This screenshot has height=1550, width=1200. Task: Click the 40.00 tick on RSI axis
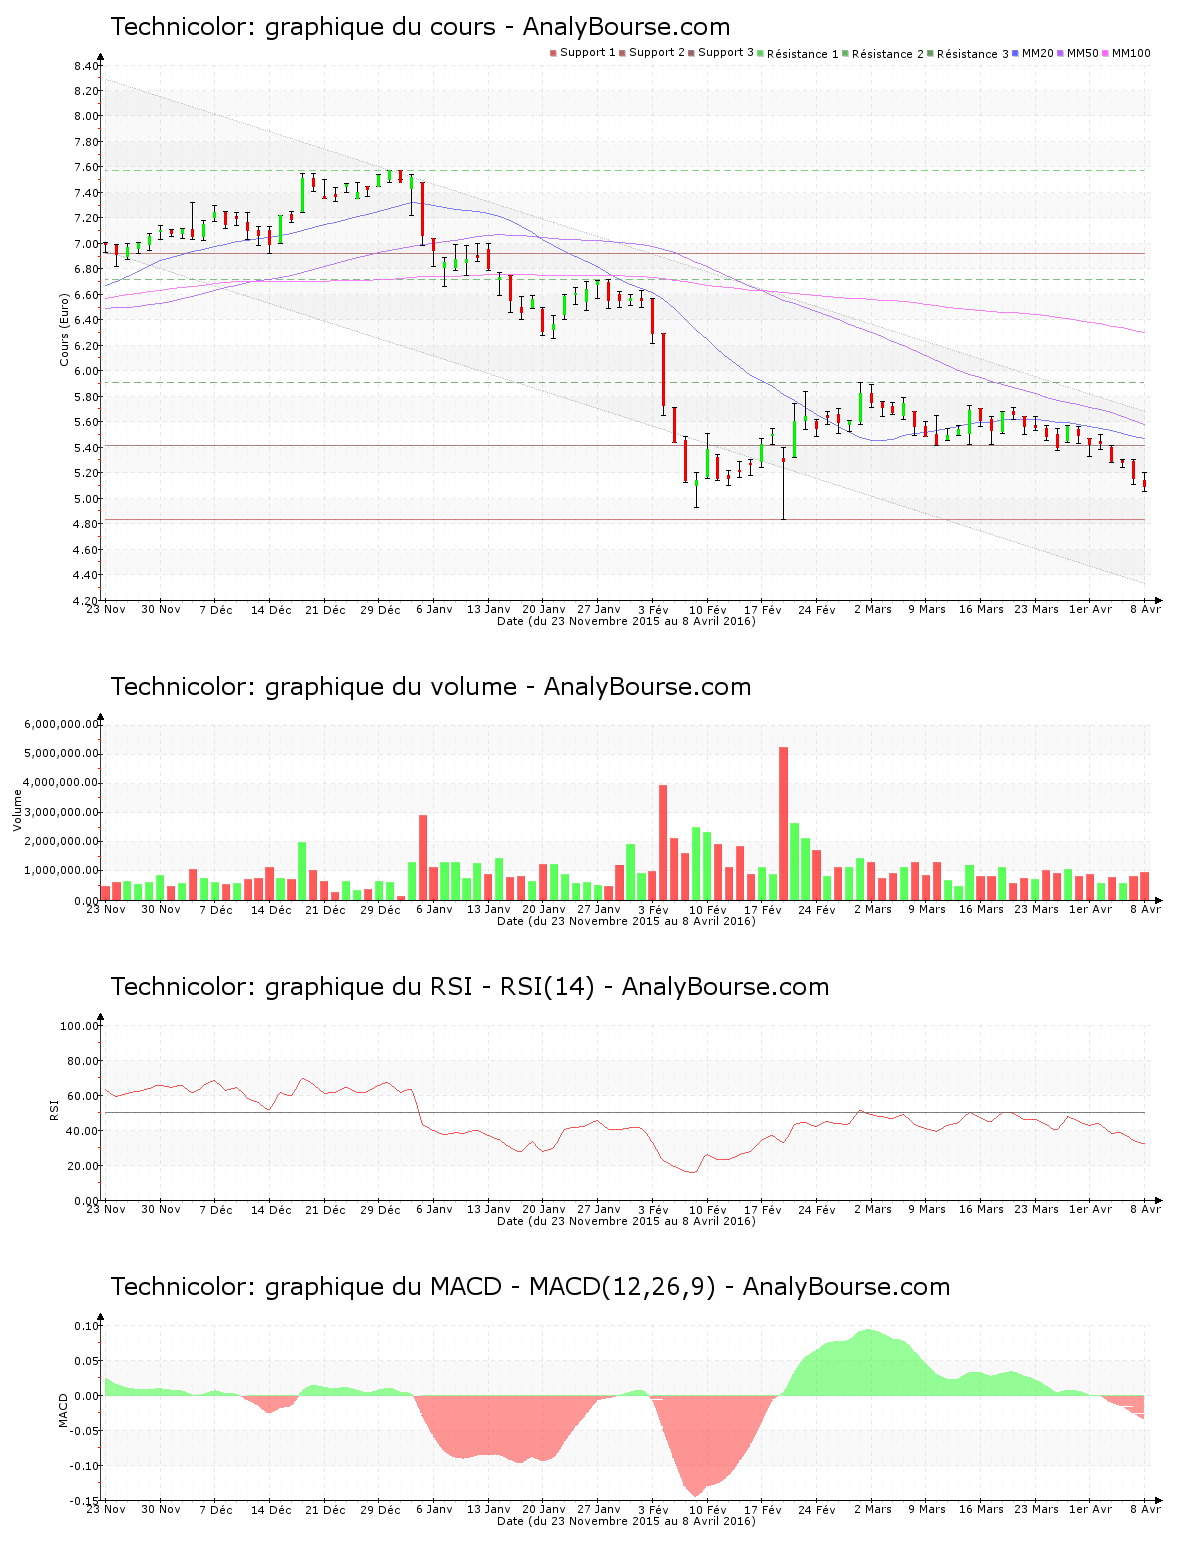[83, 1130]
